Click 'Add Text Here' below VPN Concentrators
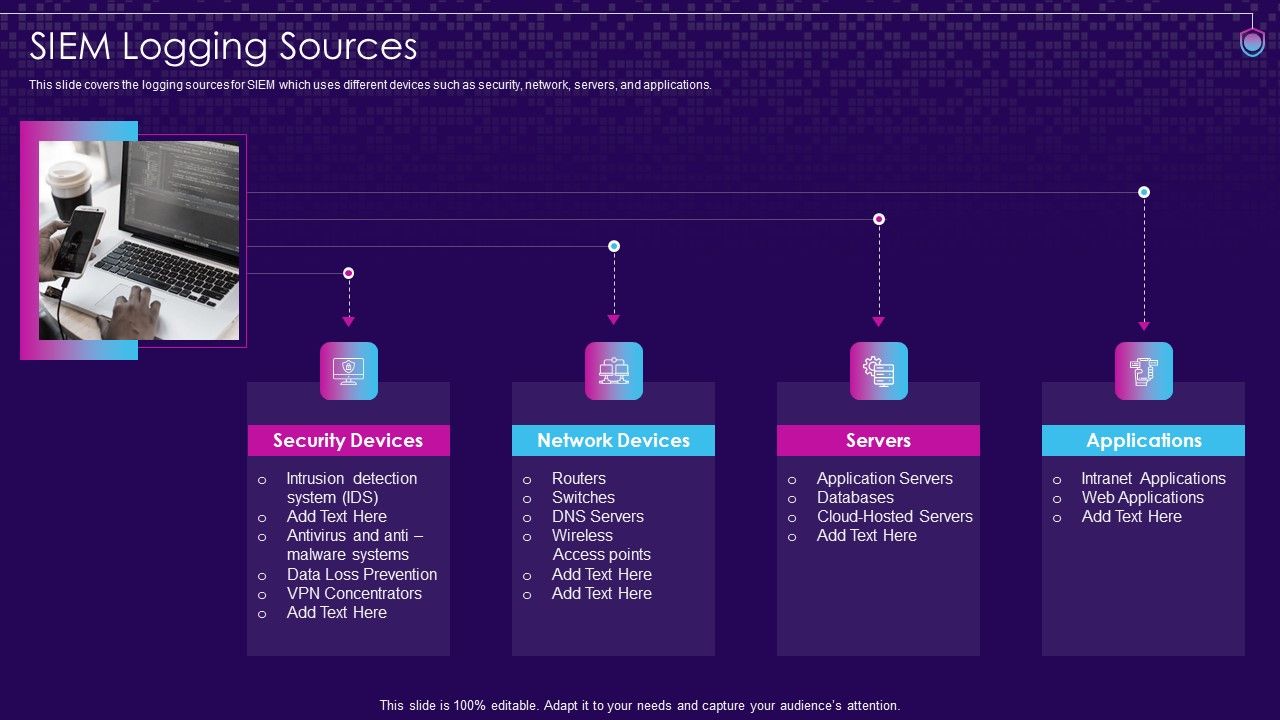The width and height of the screenshot is (1280, 720). [337, 612]
